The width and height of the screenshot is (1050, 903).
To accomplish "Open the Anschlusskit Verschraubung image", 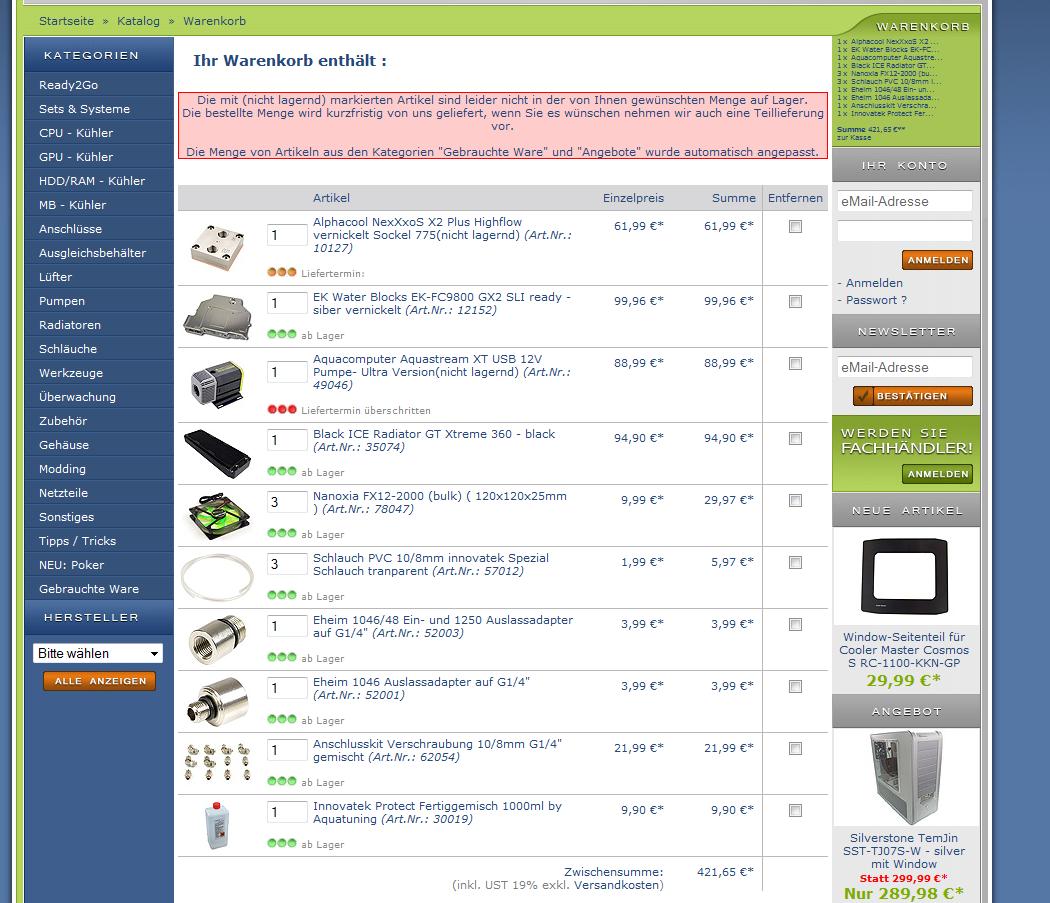I will 218,762.
